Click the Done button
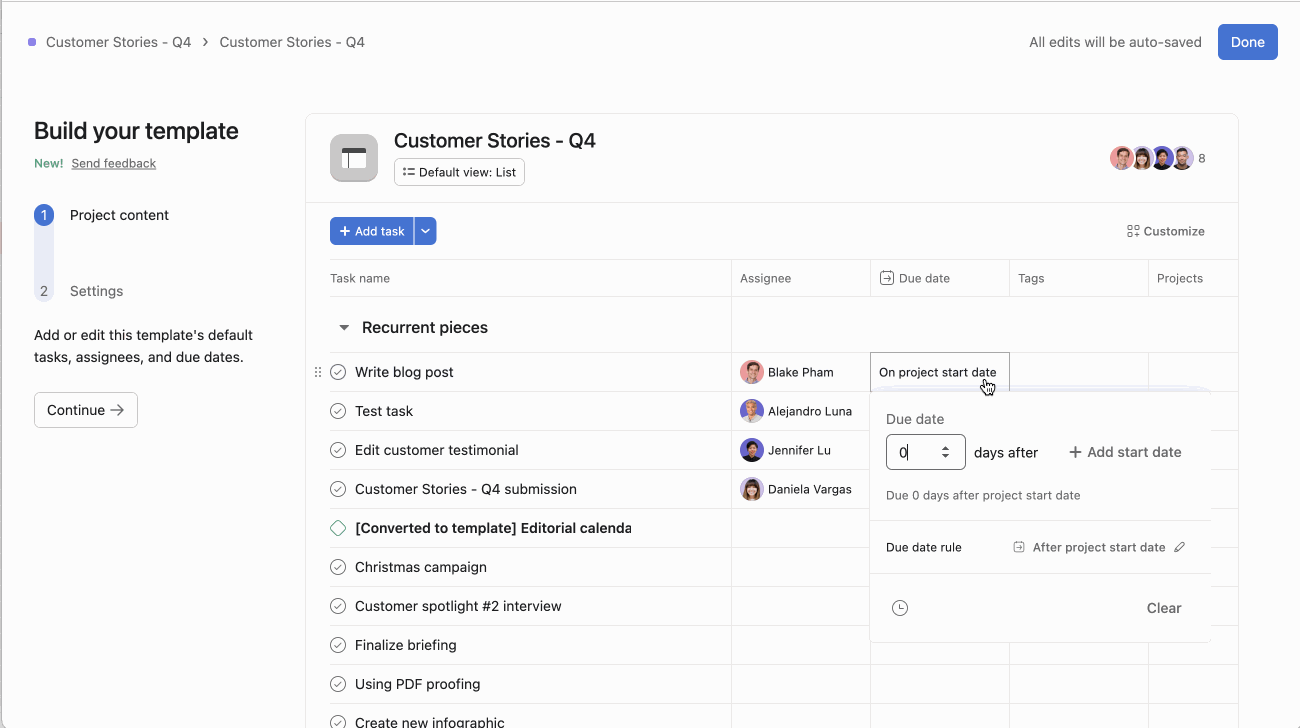1300x728 pixels. 1247,42
